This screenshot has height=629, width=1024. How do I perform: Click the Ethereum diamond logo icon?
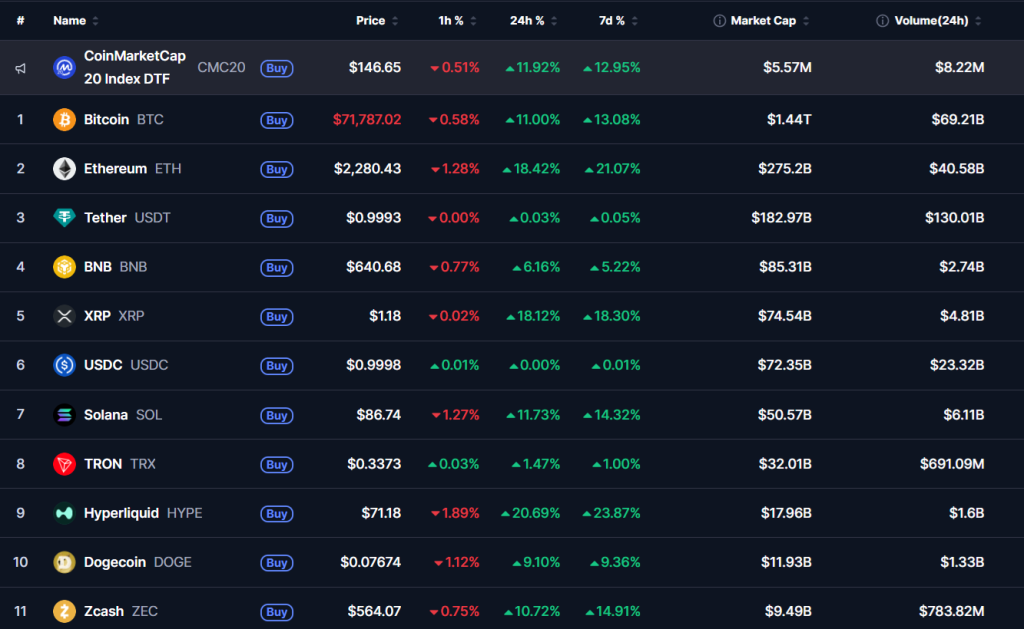tap(64, 169)
